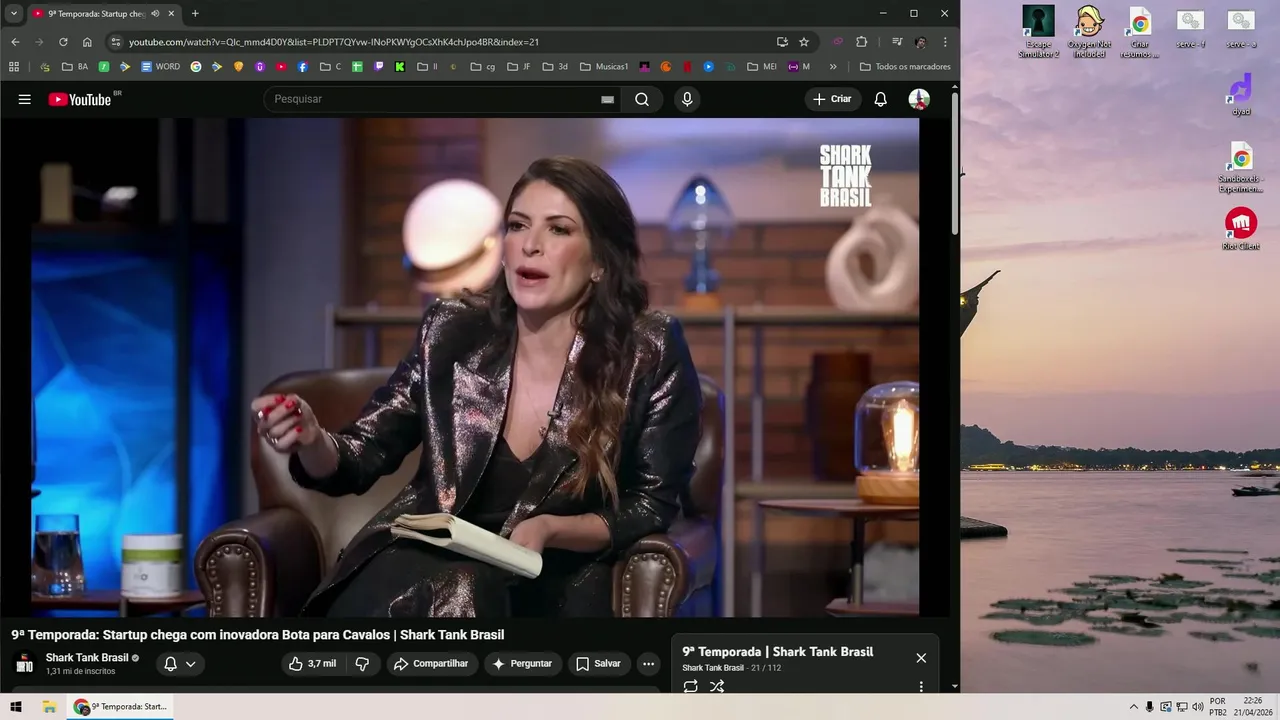Bookmark this page with the star
This screenshot has width=1280, height=720.
click(804, 42)
